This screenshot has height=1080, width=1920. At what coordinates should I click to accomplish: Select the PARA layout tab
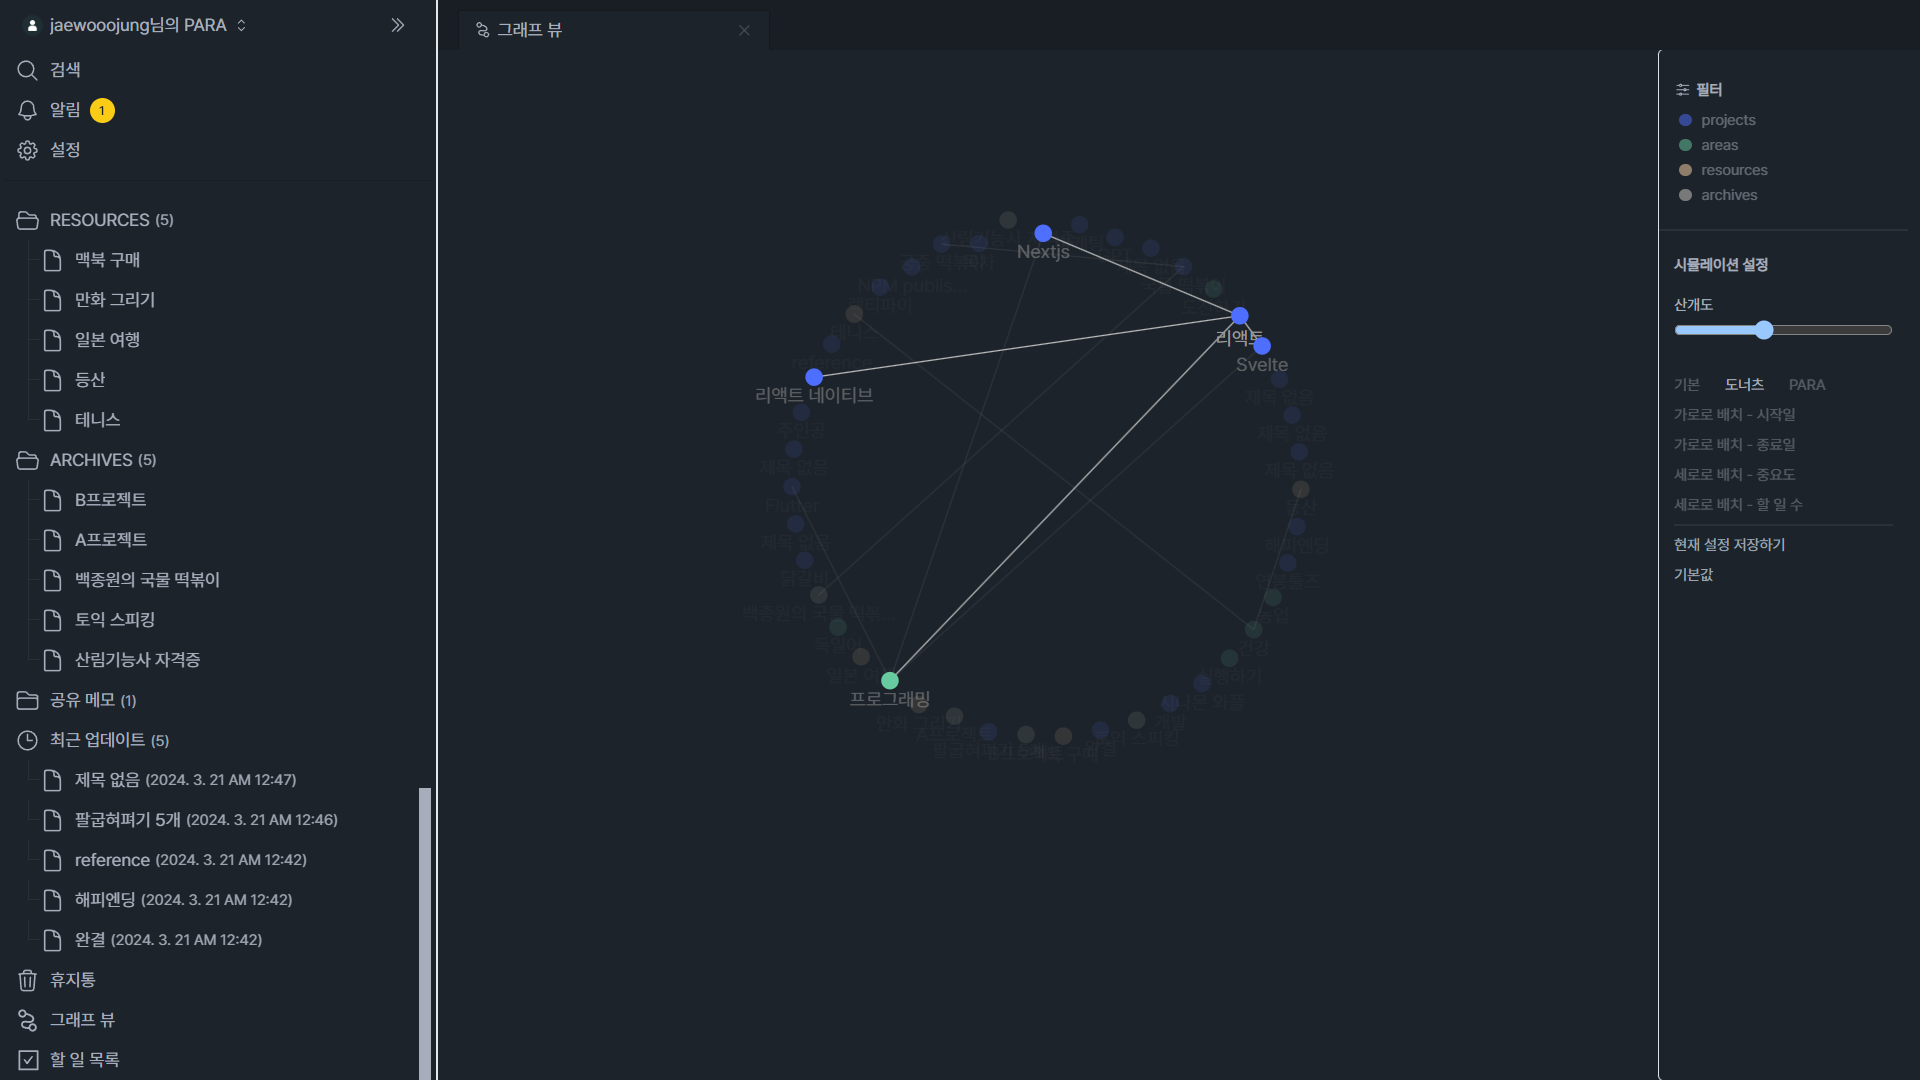point(1806,385)
